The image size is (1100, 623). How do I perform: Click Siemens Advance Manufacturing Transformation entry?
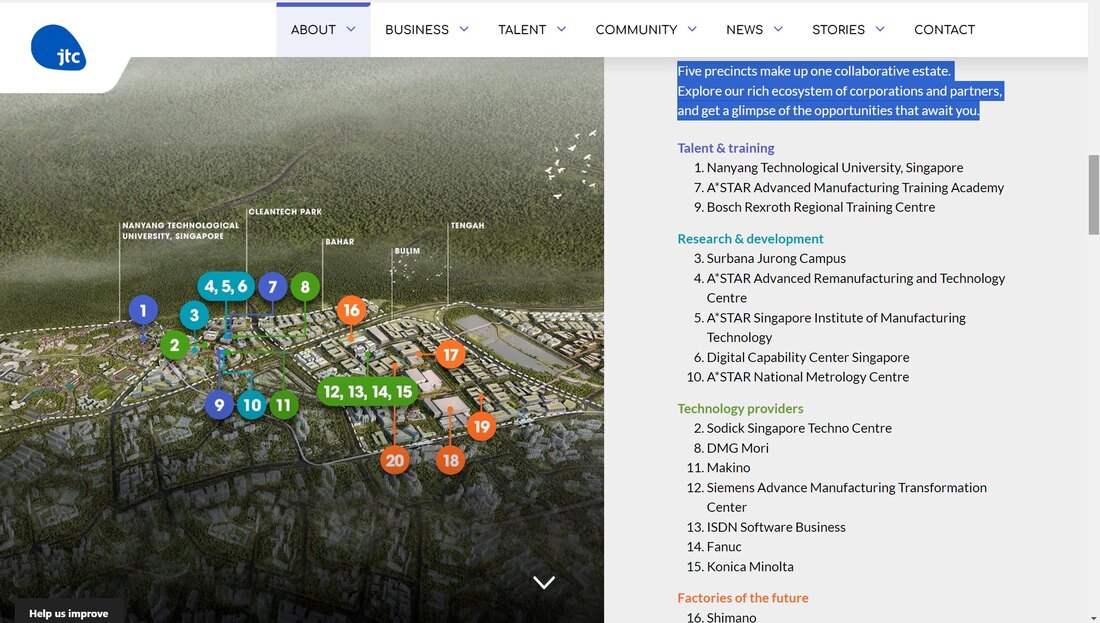coord(847,497)
